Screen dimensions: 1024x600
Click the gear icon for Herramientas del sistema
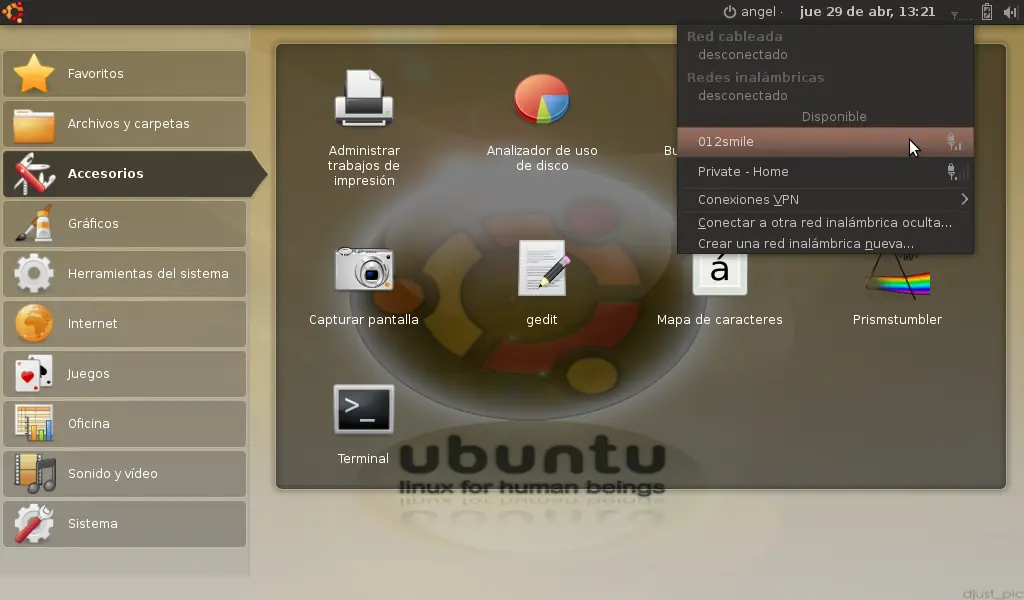click(34, 274)
